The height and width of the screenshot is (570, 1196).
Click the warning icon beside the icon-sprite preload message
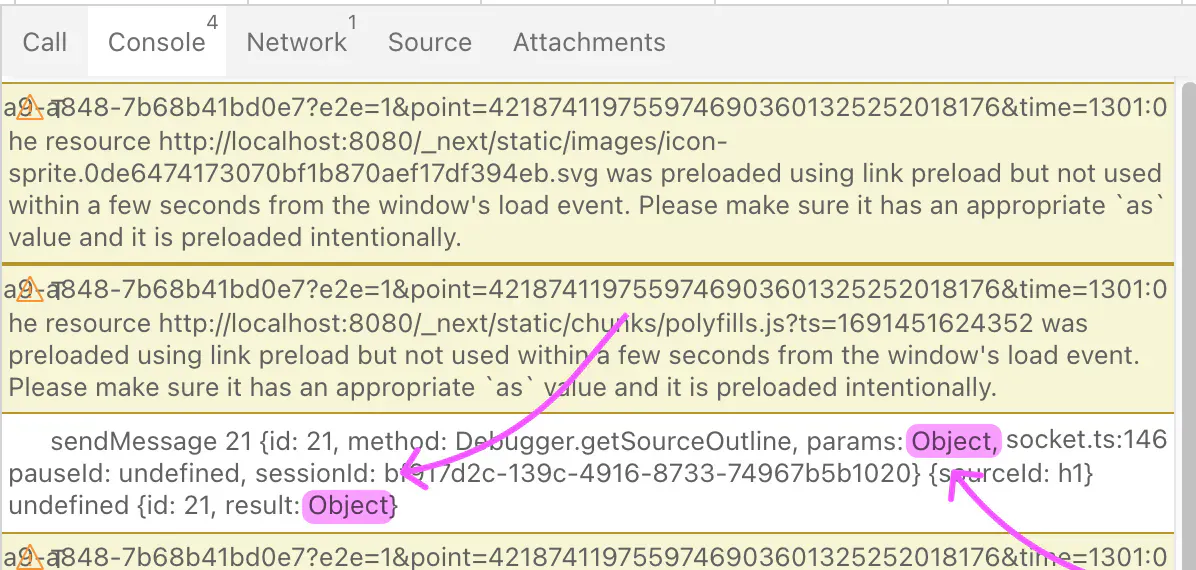(28, 108)
